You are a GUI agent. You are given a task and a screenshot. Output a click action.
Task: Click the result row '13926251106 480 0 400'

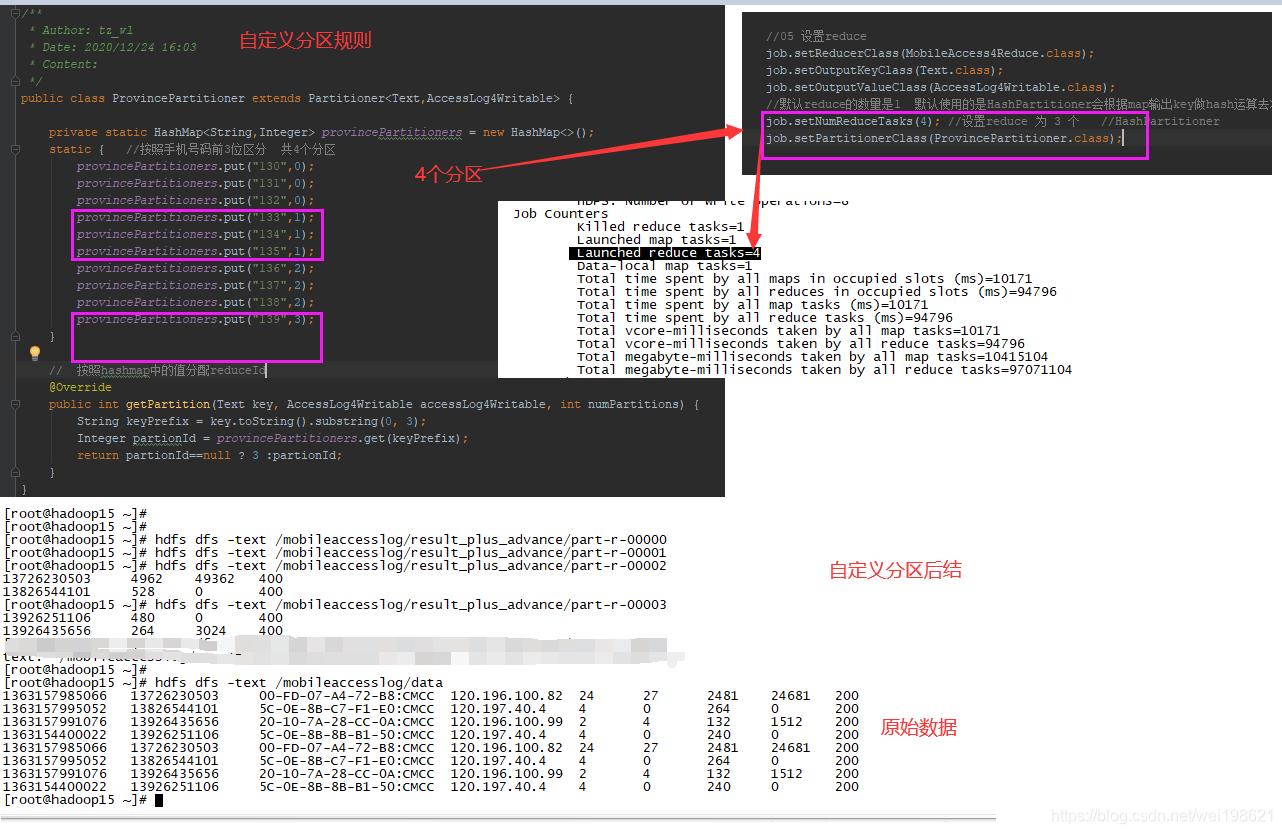pyautogui.click(x=143, y=618)
